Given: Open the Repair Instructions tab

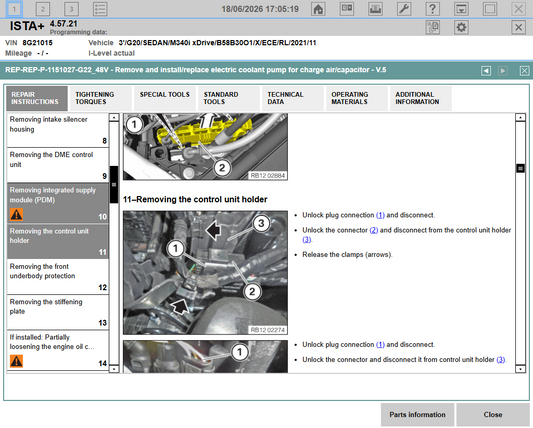Looking at the screenshot, I should (37, 99).
